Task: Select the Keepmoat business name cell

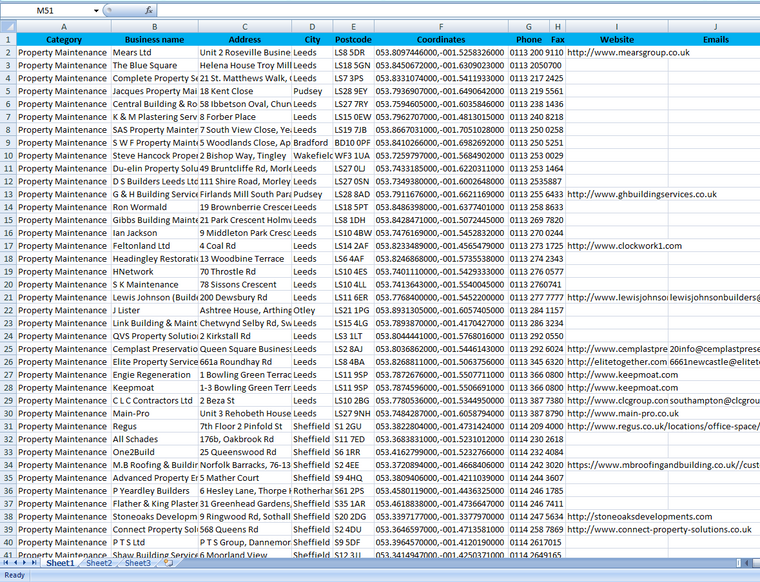Action: point(155,388)
